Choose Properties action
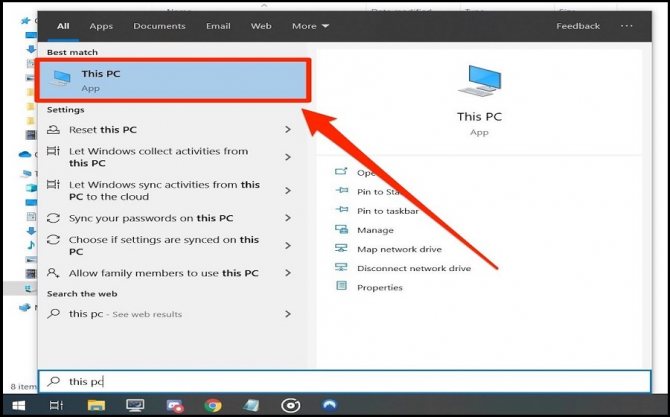This screenshot has width=670, height=417. [x=380, y=288]
